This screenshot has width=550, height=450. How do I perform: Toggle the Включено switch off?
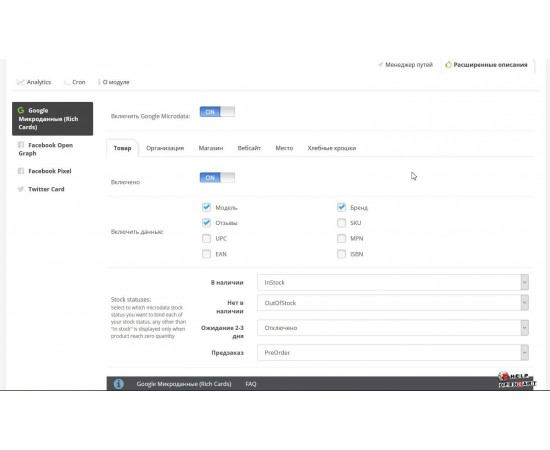pyautogui.click(x=217, y=177)
